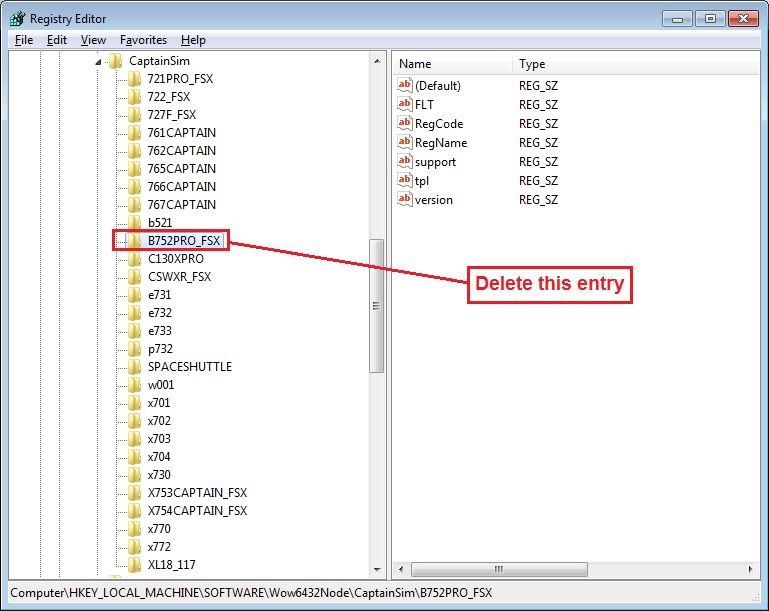Image resolution: width=769 pixels, height=611 pixels.
Task: Select the B752PRO_FSX registry key
Action: point(183,241)
